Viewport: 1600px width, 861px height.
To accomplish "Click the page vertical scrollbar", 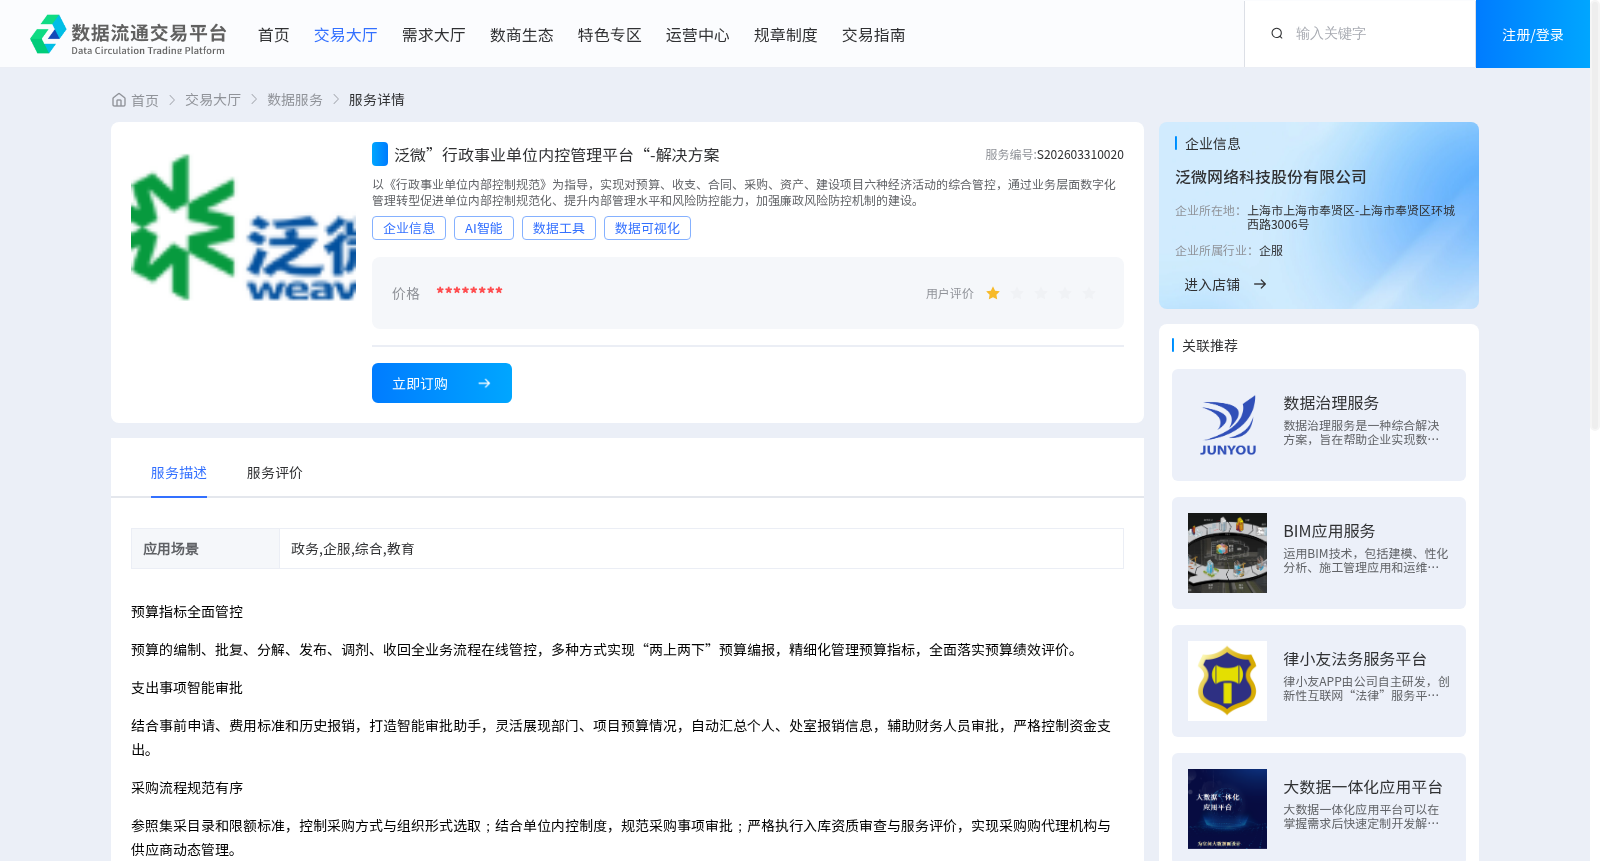I will pyautogui.click(x=1595, y=215).
